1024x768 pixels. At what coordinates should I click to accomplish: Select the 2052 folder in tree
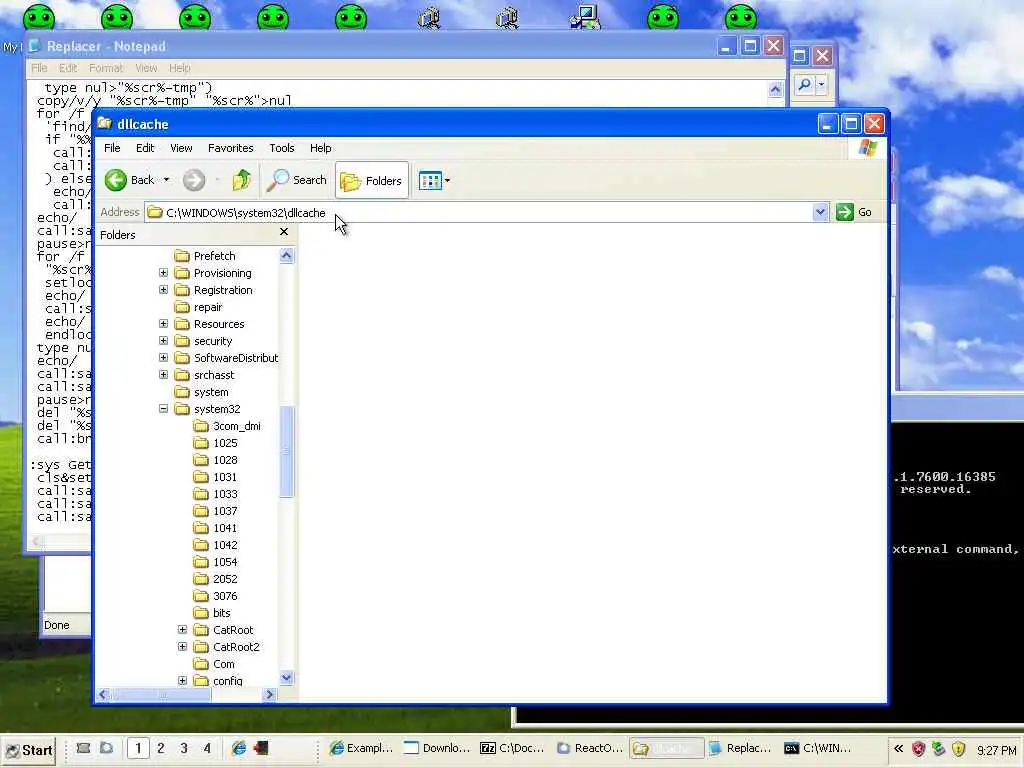(225, 579)
